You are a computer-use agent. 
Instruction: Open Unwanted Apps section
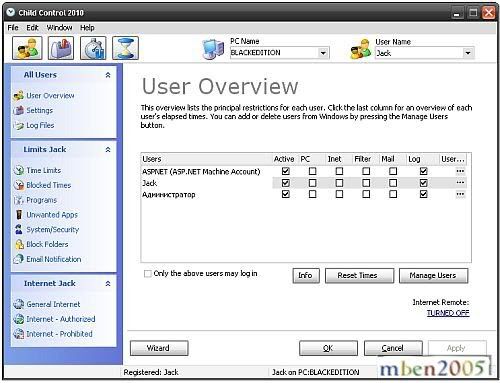[x=46, y=215]
